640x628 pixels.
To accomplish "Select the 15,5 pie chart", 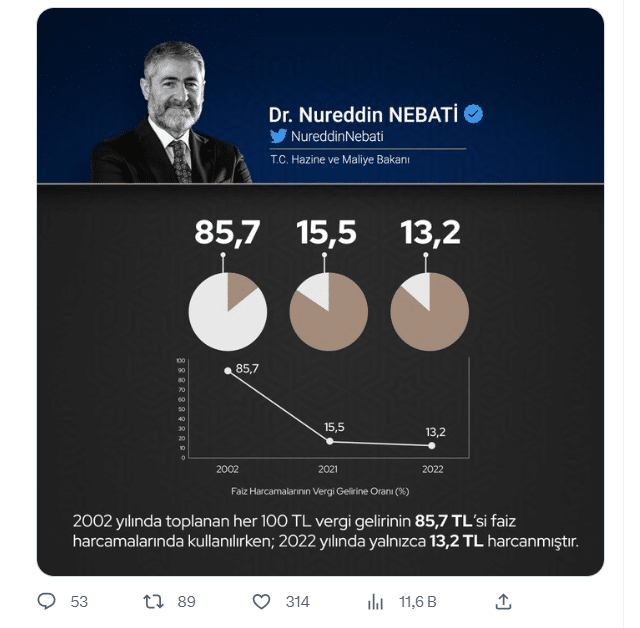I will 329,312.
